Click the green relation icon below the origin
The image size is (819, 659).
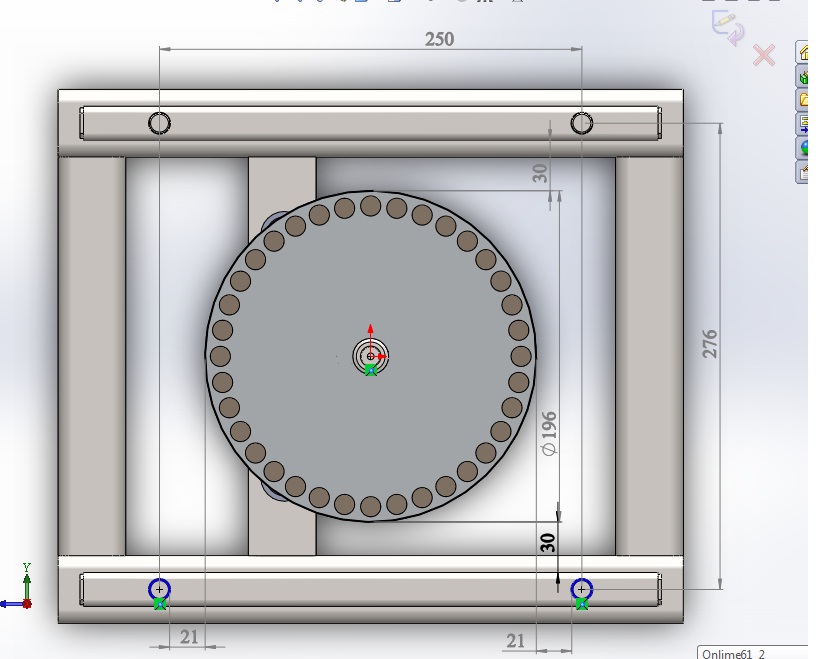click(371, 370)
